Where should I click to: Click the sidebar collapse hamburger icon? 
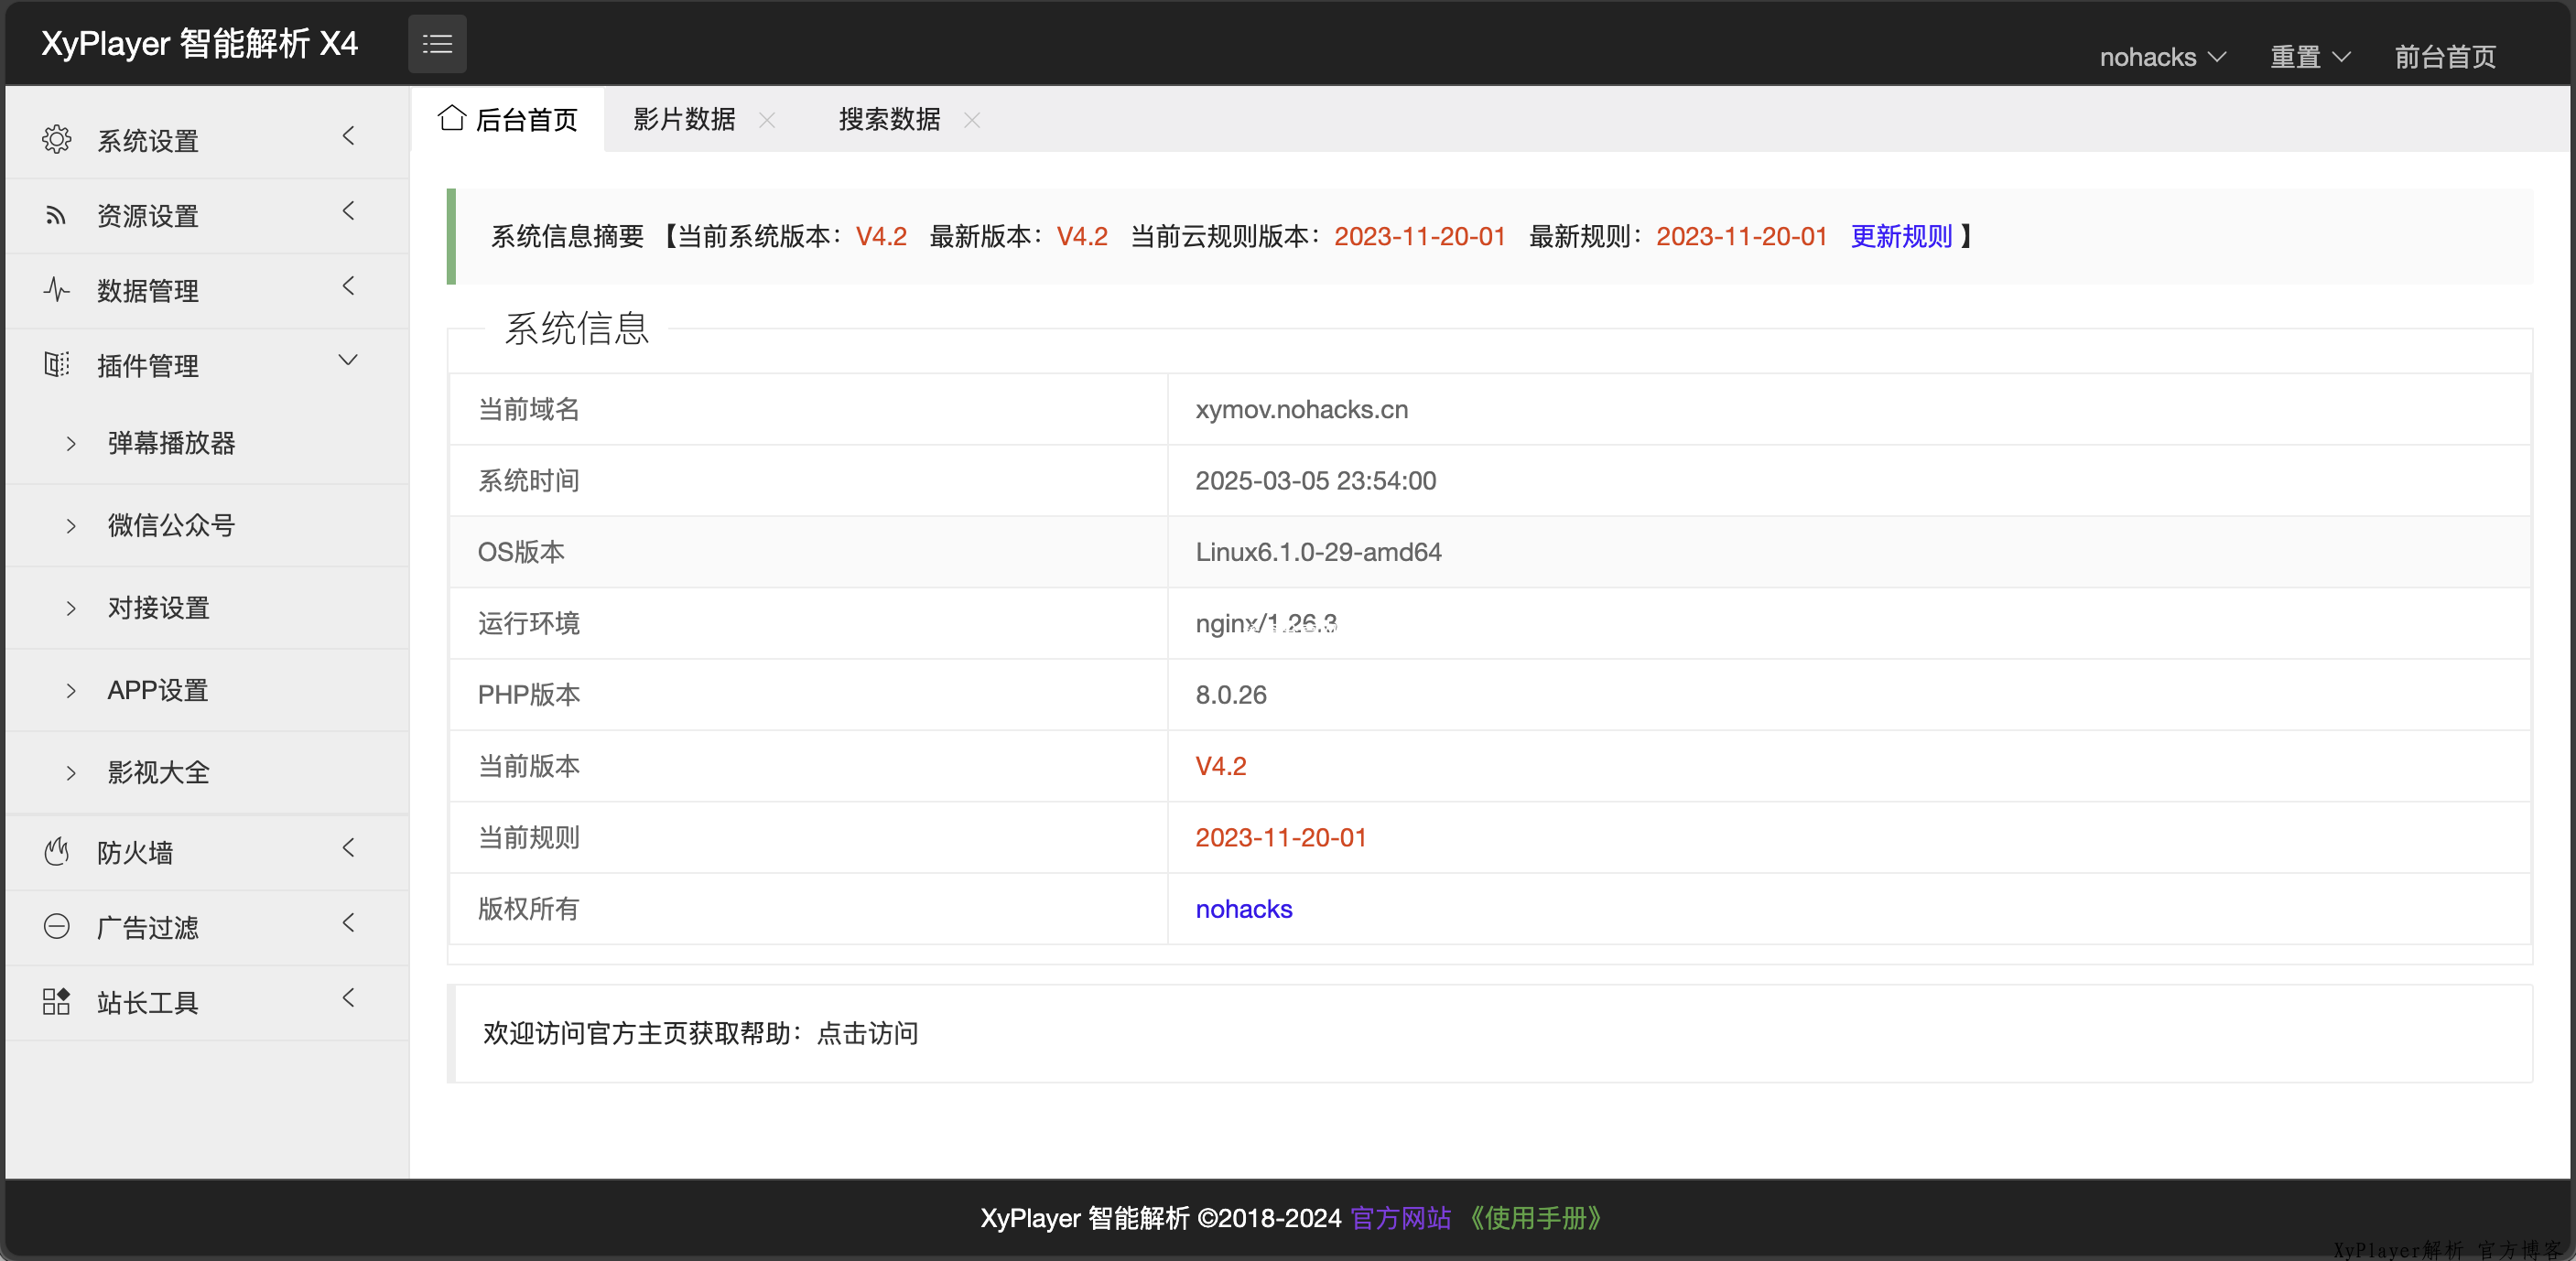(437, 44)
